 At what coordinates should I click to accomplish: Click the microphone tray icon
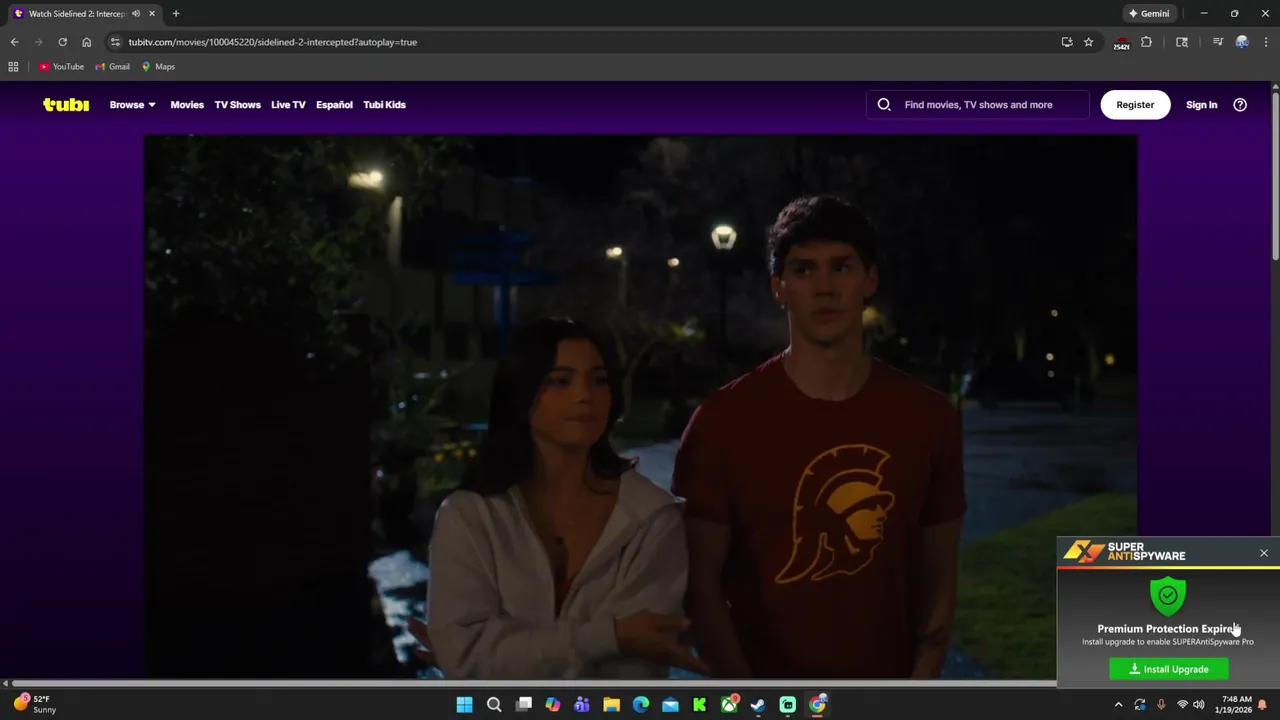[x=1161, y=705]
